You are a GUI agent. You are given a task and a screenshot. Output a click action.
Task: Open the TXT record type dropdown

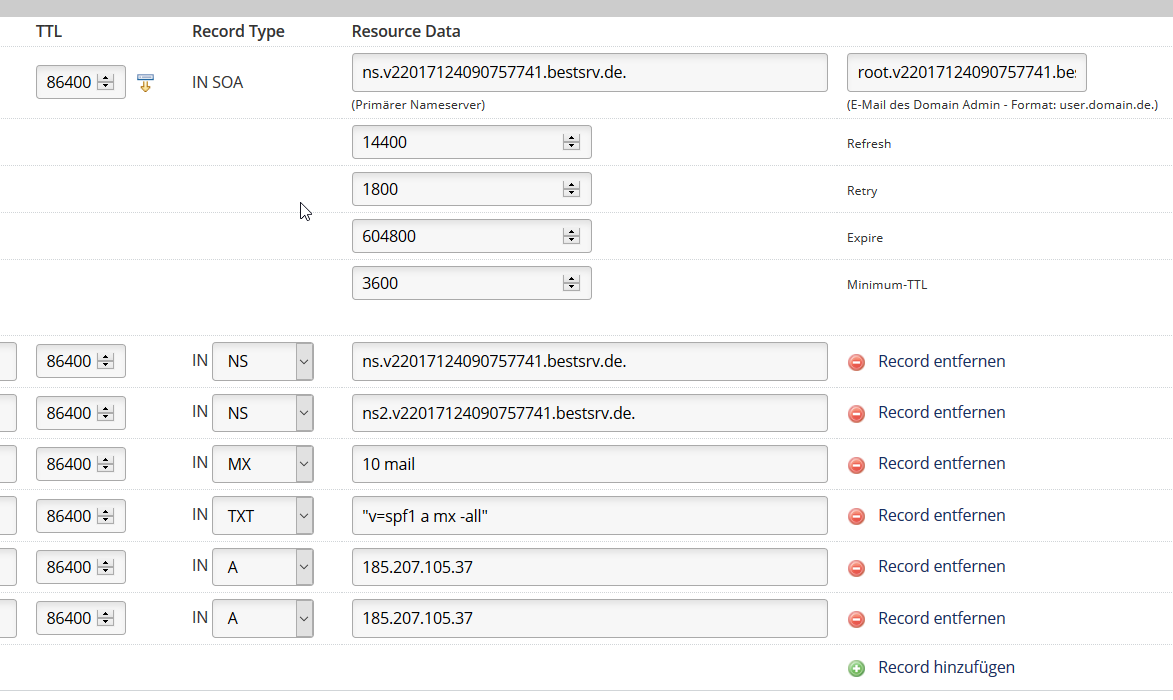pyautogui.click(x=304, y=516)
